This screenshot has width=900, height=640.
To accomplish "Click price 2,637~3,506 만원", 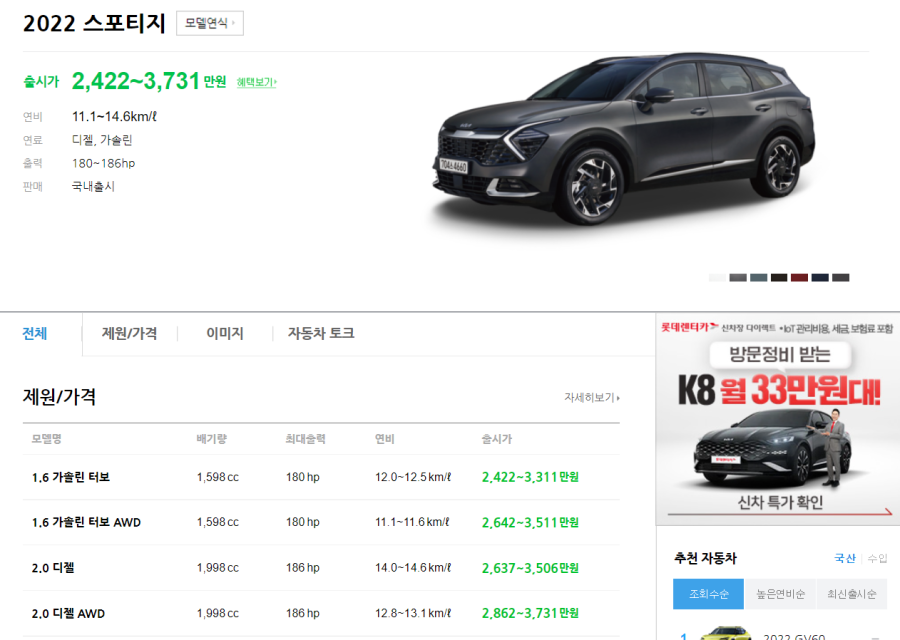I will click(530, 568).
